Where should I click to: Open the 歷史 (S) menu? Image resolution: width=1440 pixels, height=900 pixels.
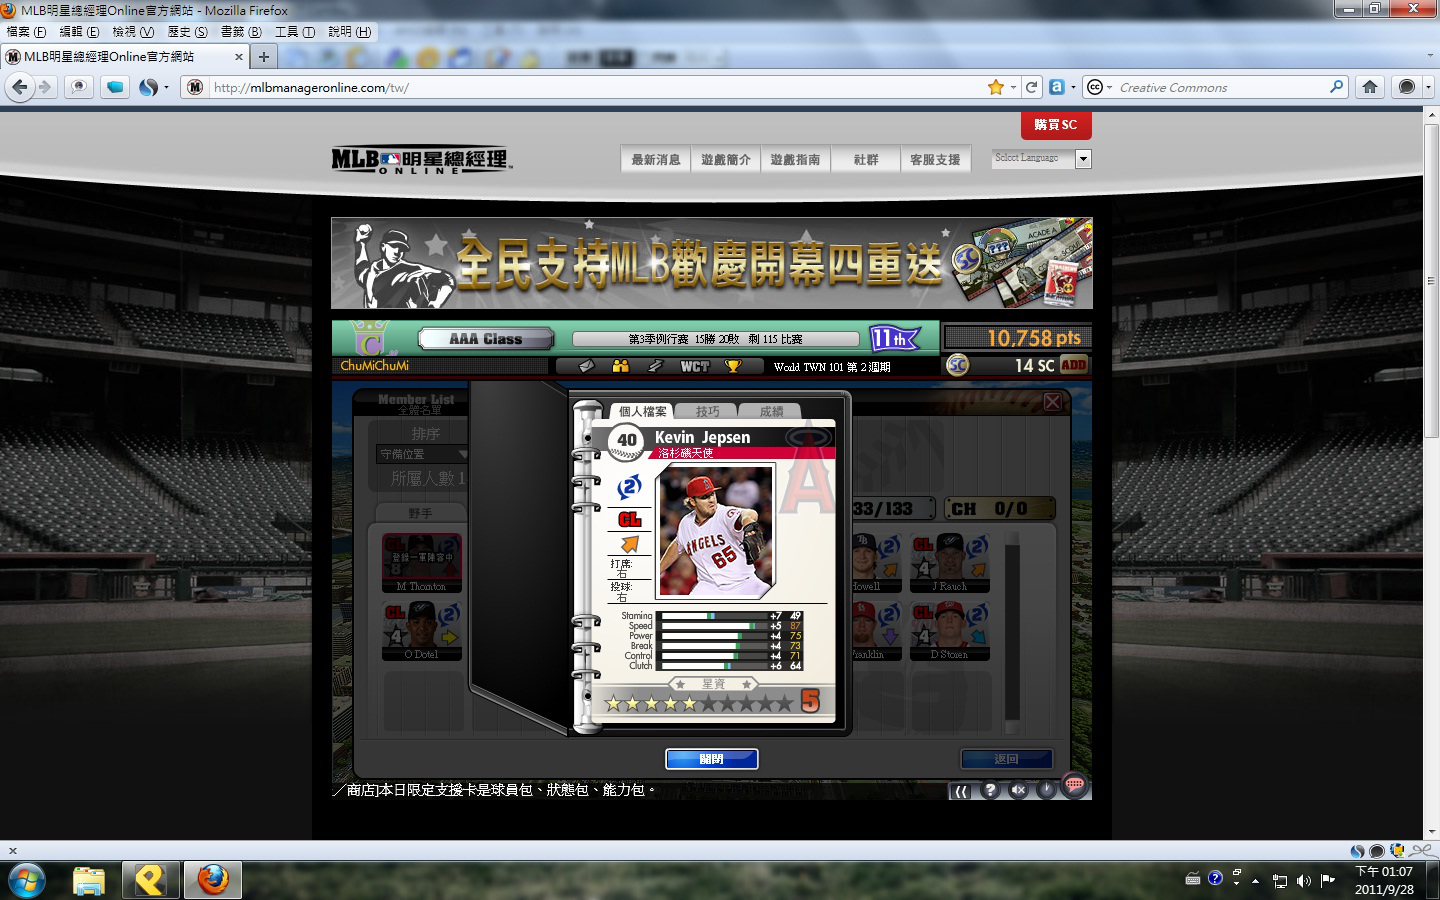[x=187, y=32]
